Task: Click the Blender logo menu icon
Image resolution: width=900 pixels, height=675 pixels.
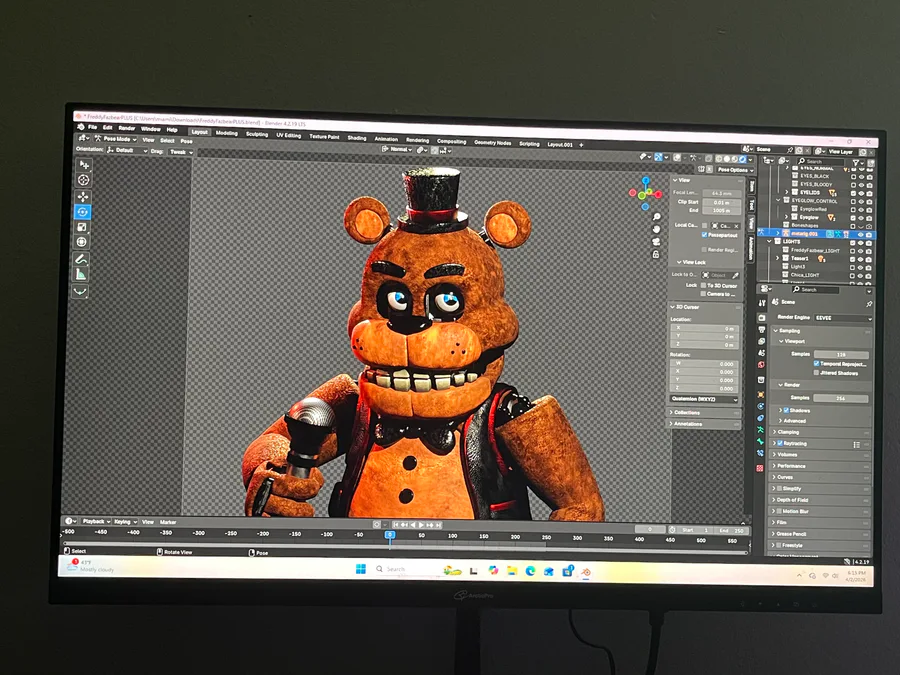Action: 81,127
